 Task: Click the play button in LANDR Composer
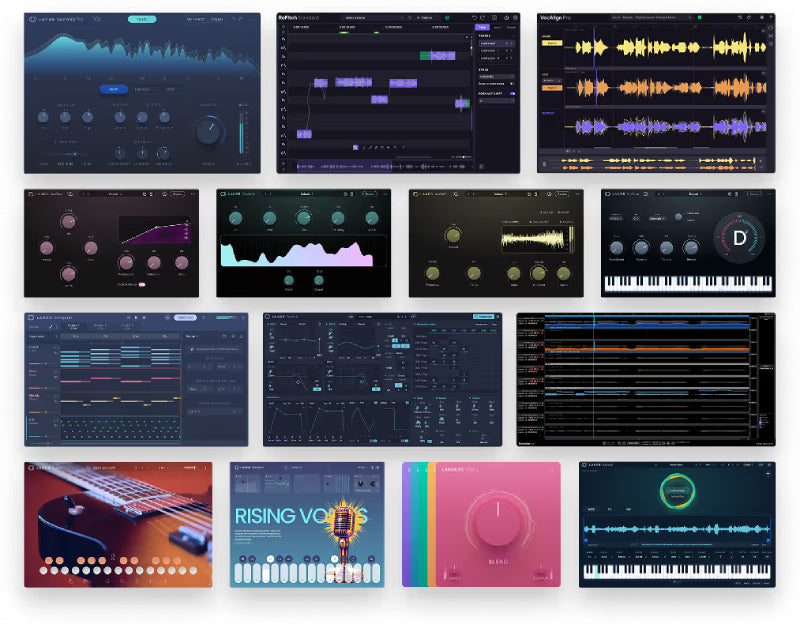click(136, 317)
